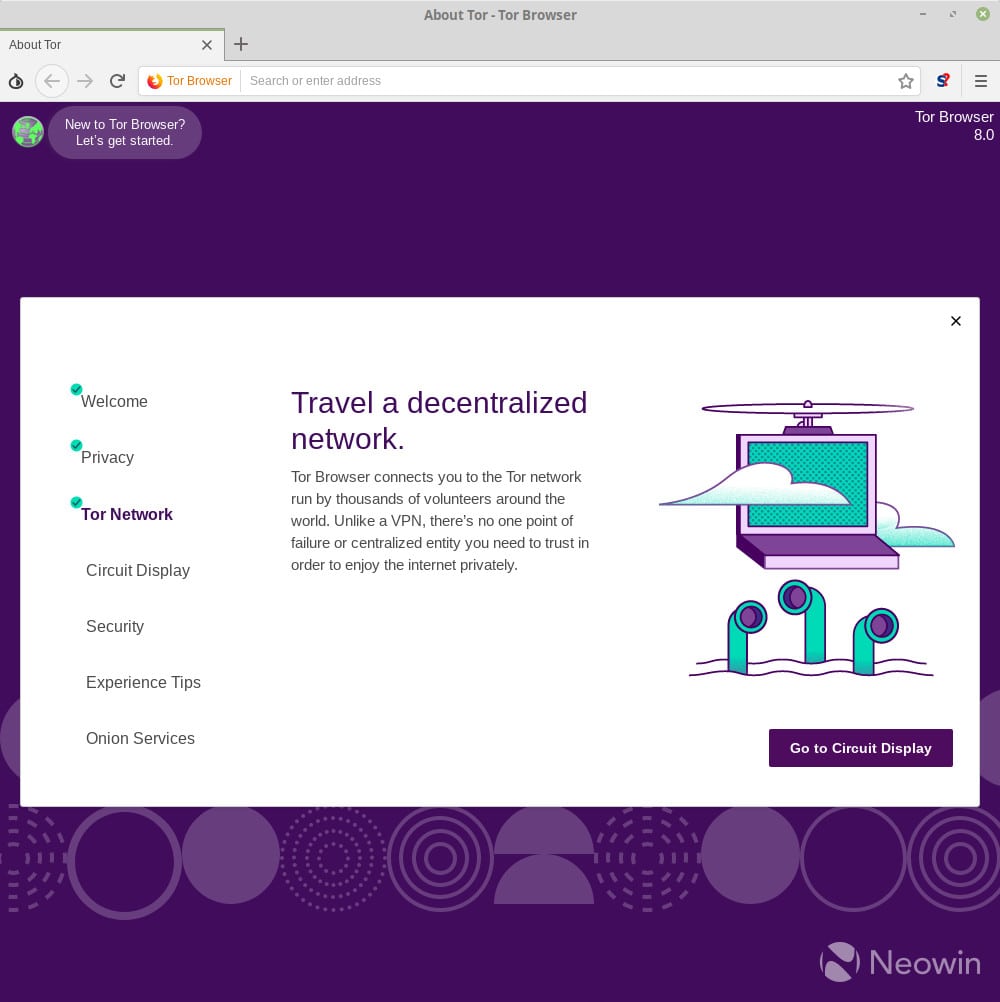Bookmark this page with the star icon
Image resolution: width=1000 pixels, height=1002 pixels.
click(x=906, y=81)
